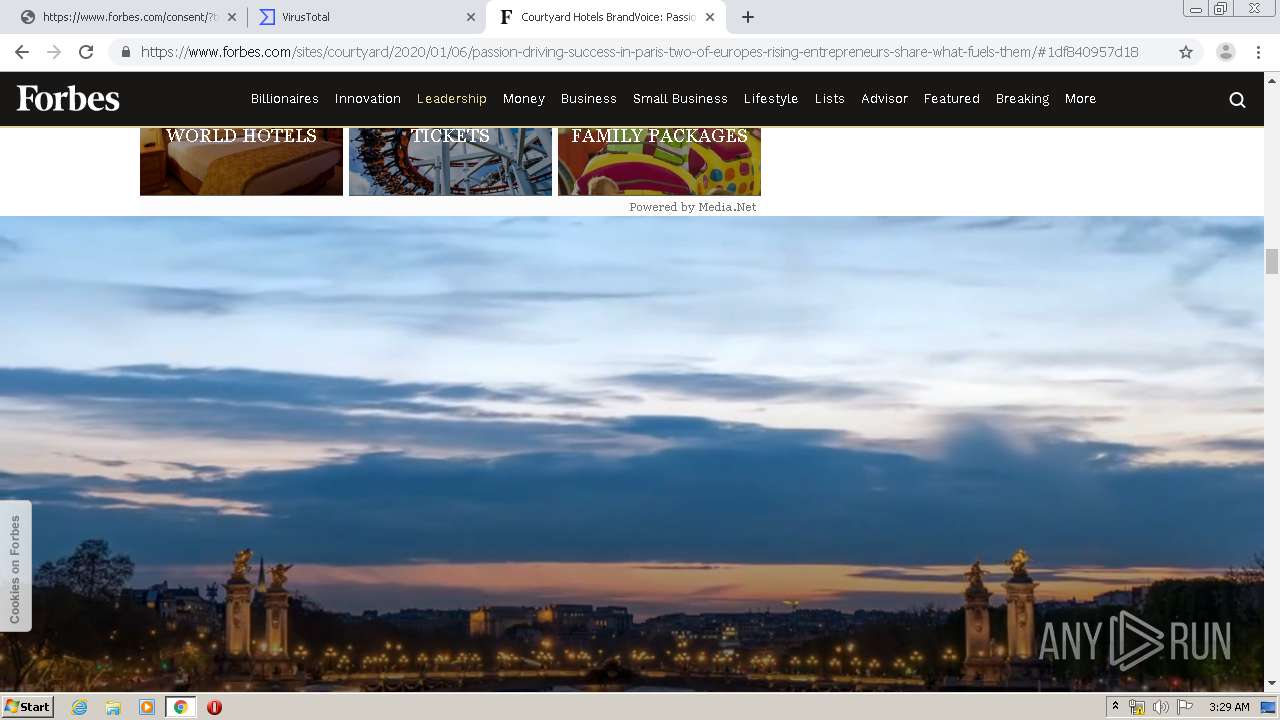This screenshot has width=1280, height=720.
Task: Open the Forbes search icon
Action: [1237, 99]
